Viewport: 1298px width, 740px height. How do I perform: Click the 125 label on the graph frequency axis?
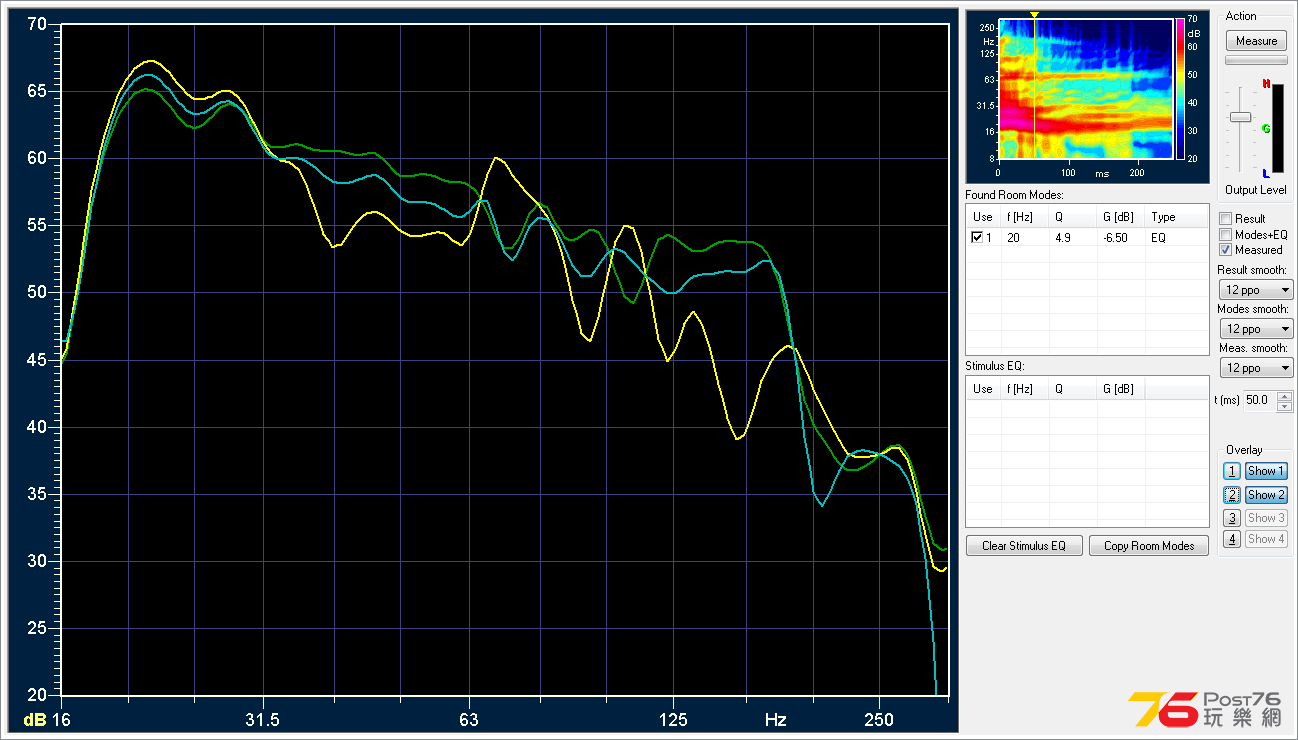coord(673,719)
